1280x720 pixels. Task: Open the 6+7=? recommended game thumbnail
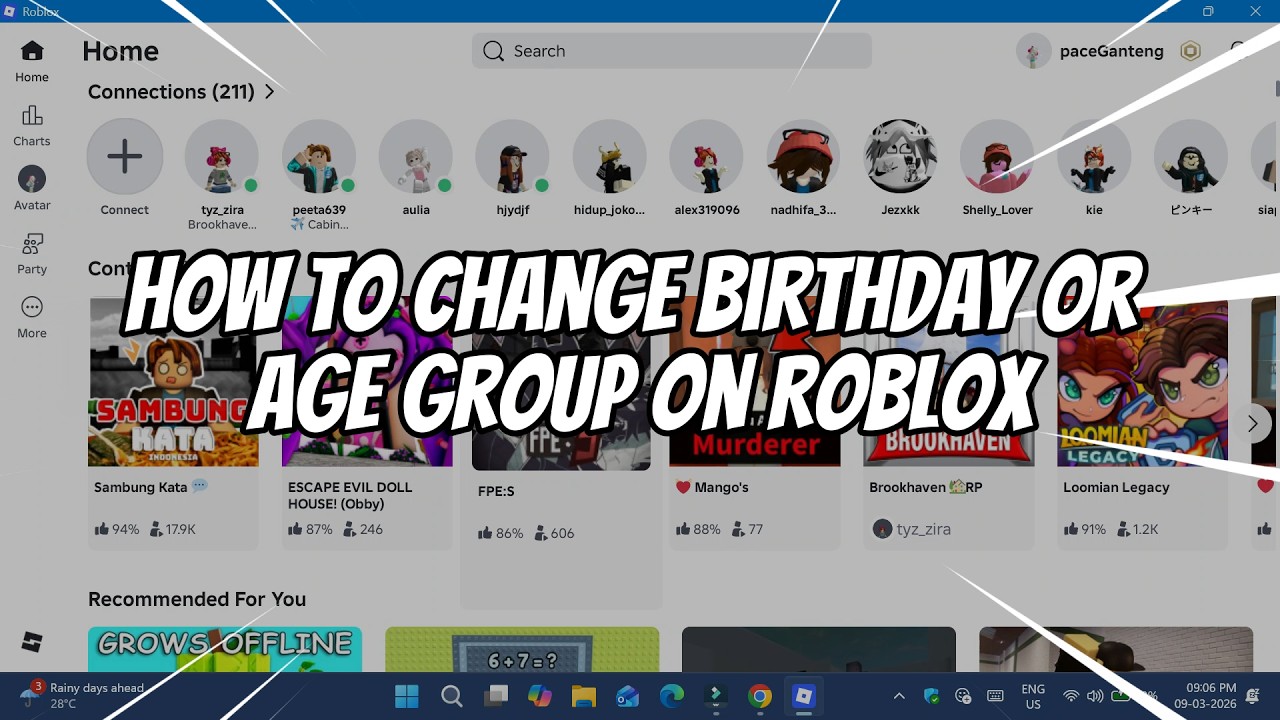pyautogui.click(x=522, y=649)
